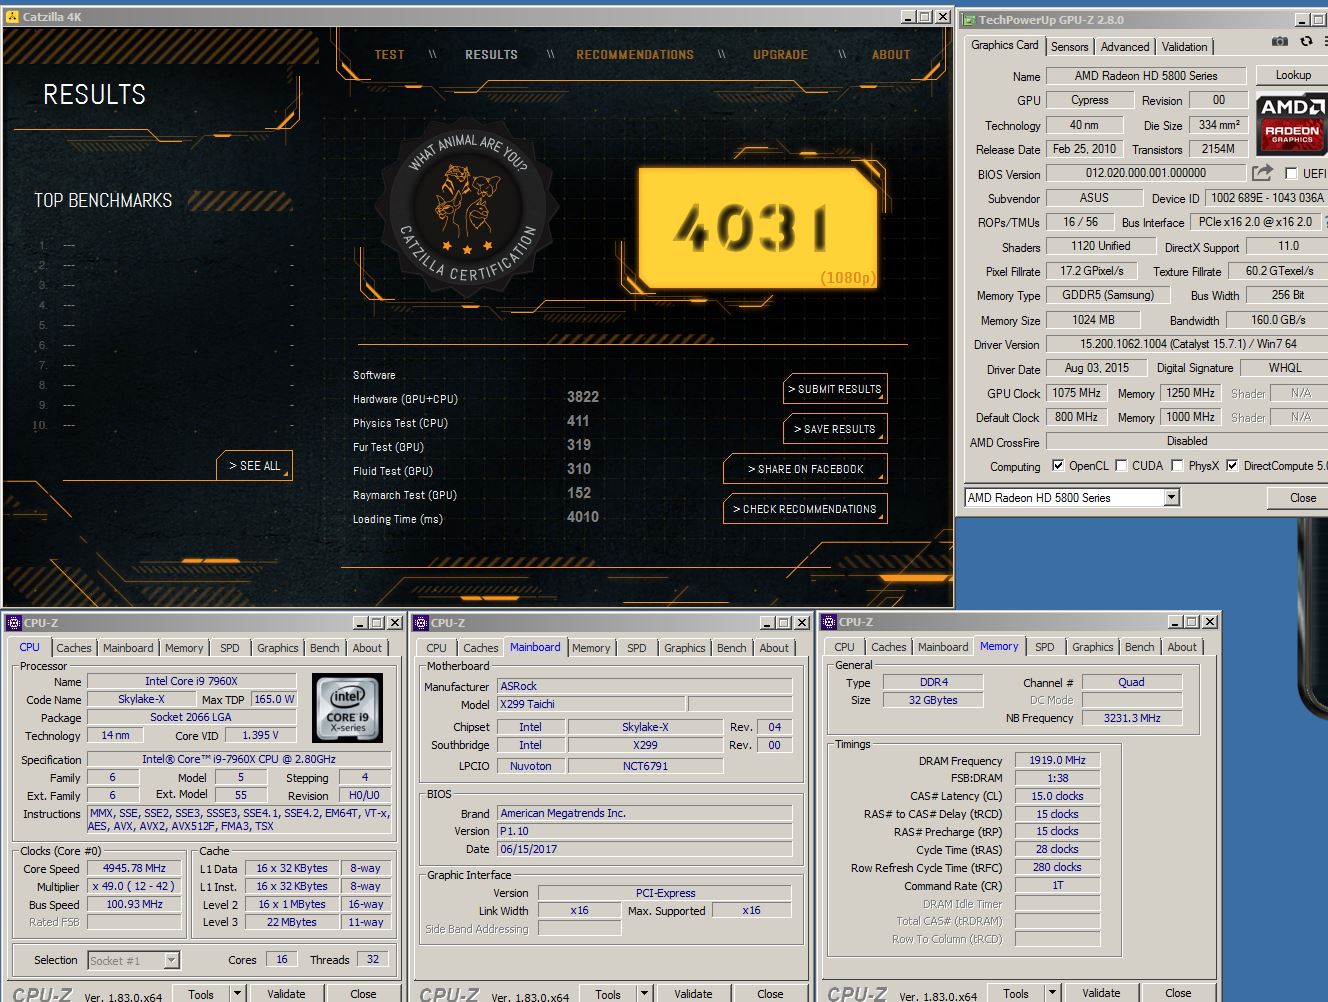1328x1002 pixels.
Task: Take a GPU-Z screenshot with the camera icon
Action: (x=1279, y=41)
